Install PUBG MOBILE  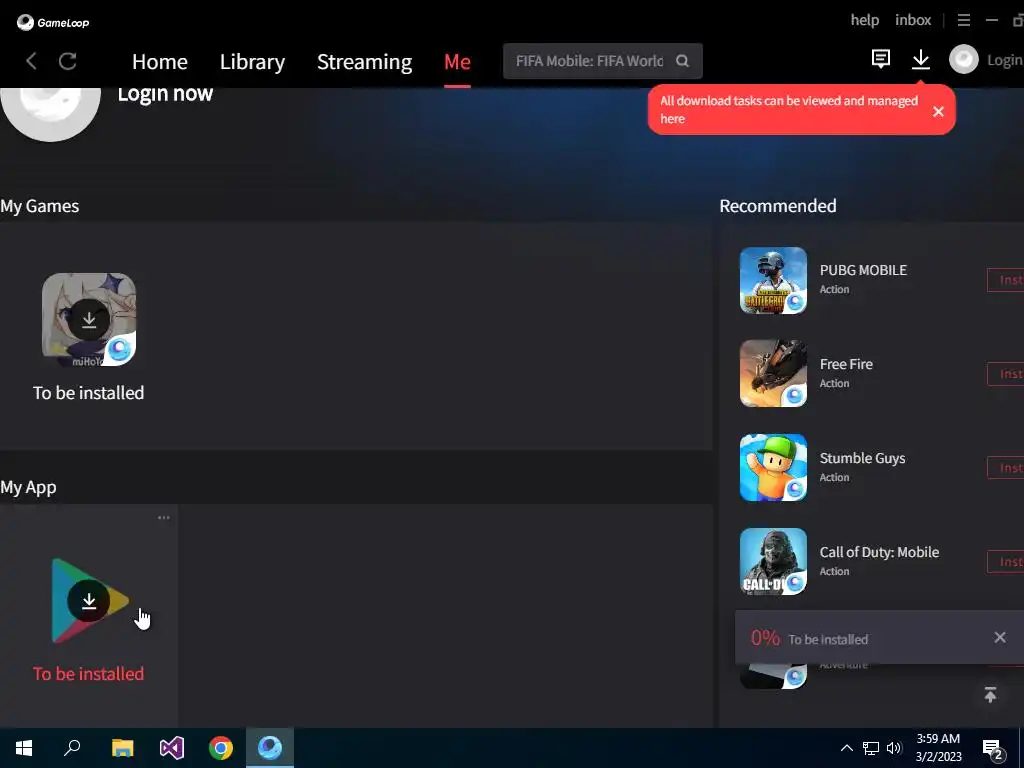[x=1006, y=280]
